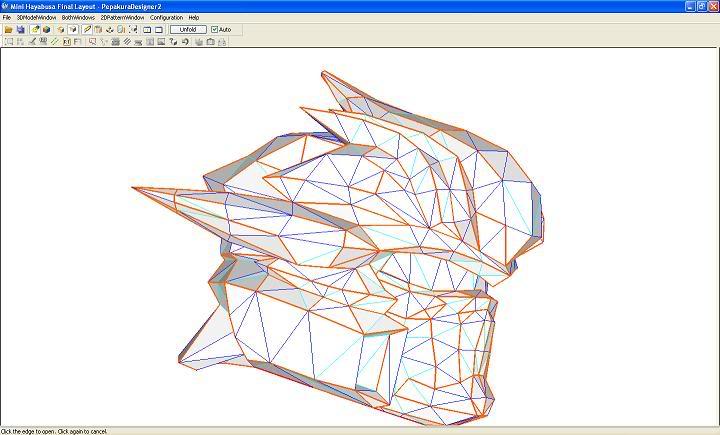Click the blue page beside the notepad icon
Screen dimensions: 720x435
pos(121,29)
